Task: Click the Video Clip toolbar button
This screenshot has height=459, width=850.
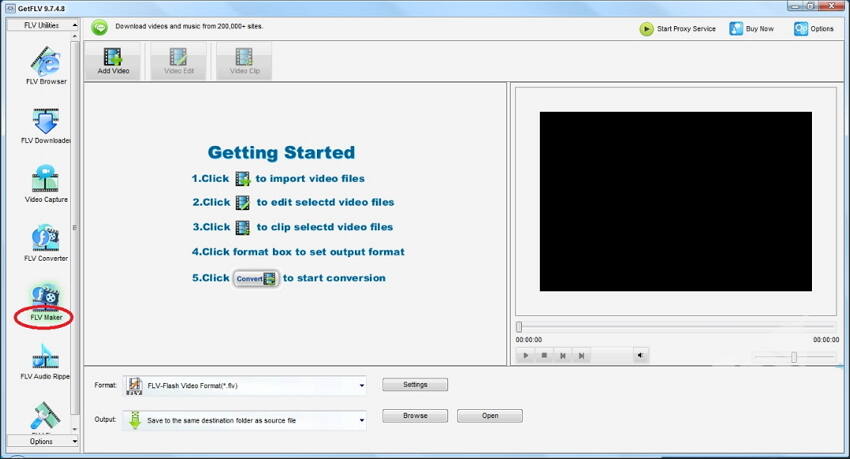Action: (x=244, y=61)
